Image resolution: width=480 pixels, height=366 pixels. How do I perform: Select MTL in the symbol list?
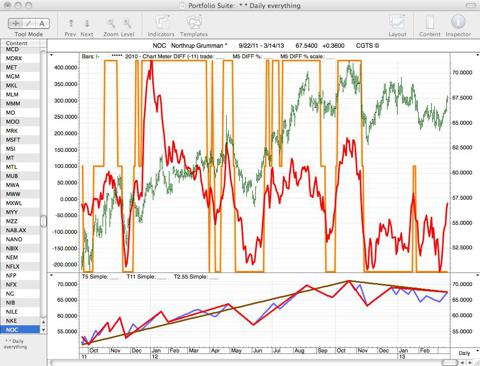tap(20, 167)
